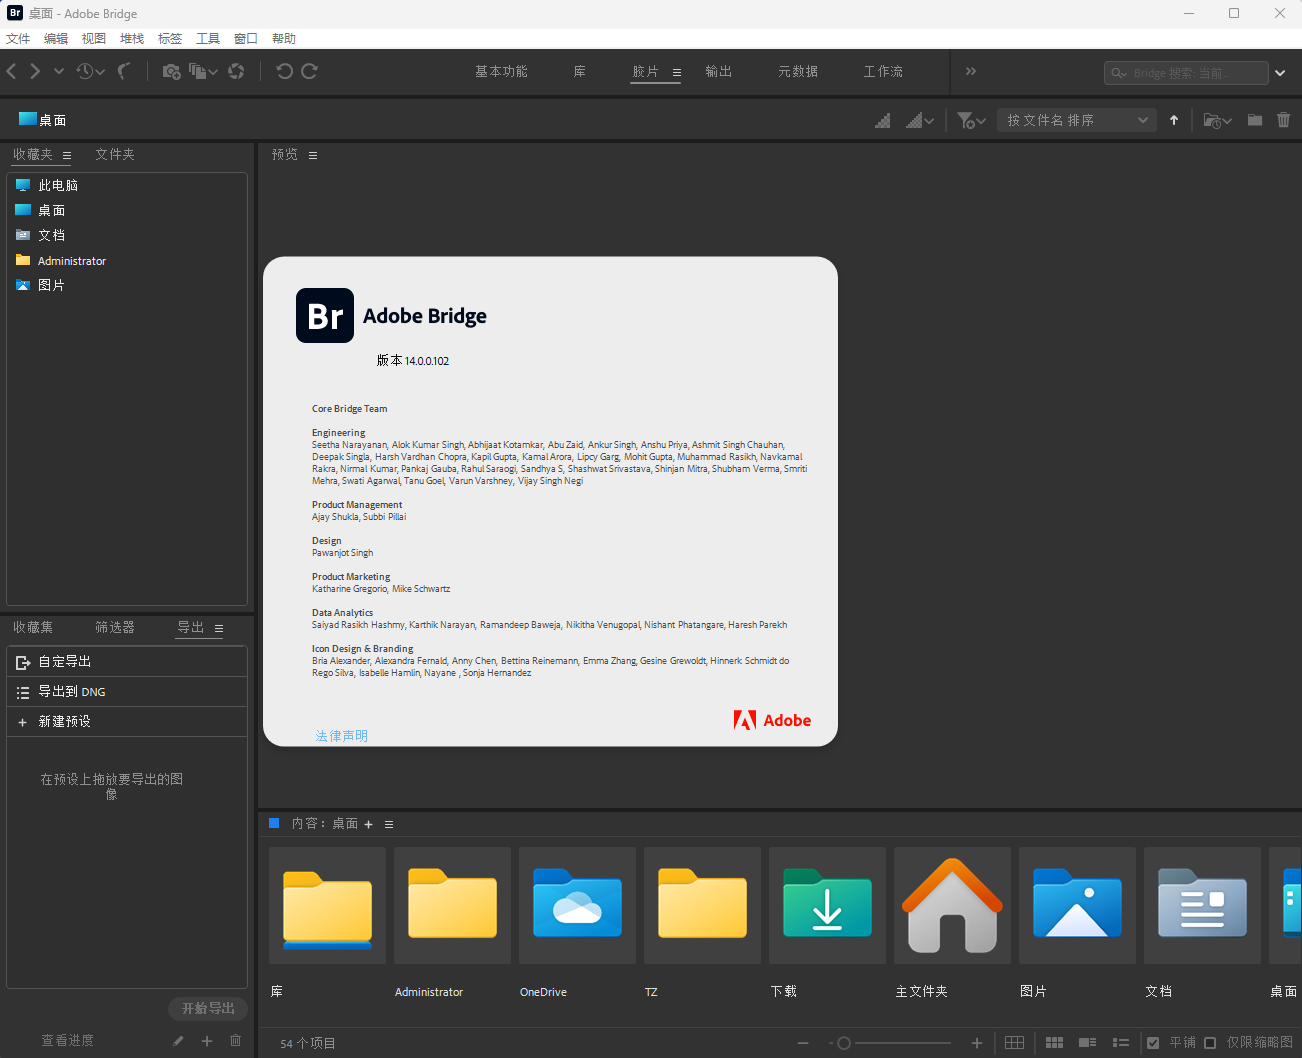Select 自定导出 preset
This screenshot has height=1058, width=1302.
coord(127,661)
